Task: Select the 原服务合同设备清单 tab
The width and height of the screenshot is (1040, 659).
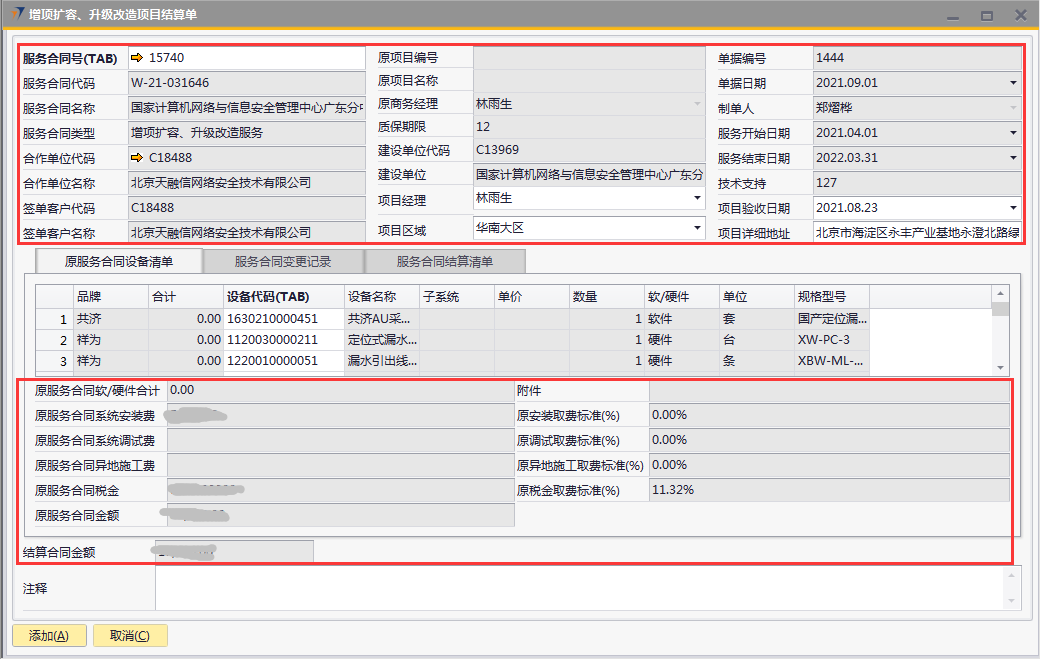Action: pos(119,262)
